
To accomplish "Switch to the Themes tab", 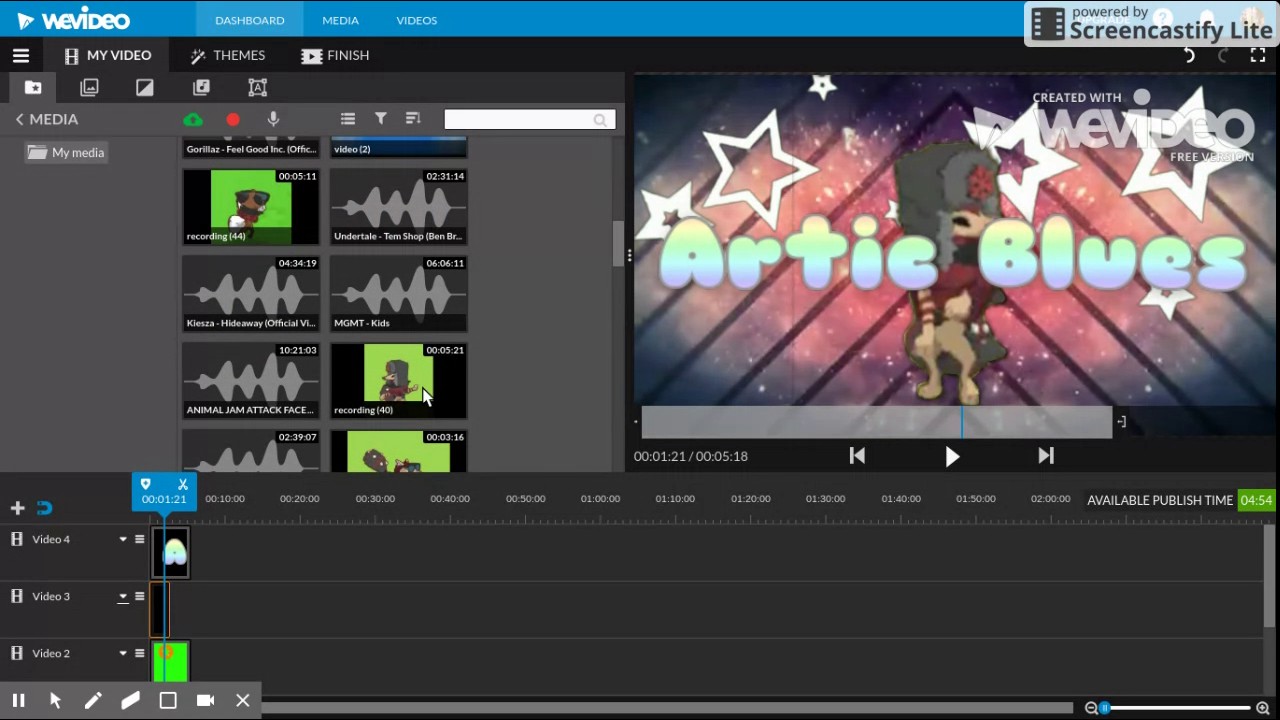I will pos(228,56).
